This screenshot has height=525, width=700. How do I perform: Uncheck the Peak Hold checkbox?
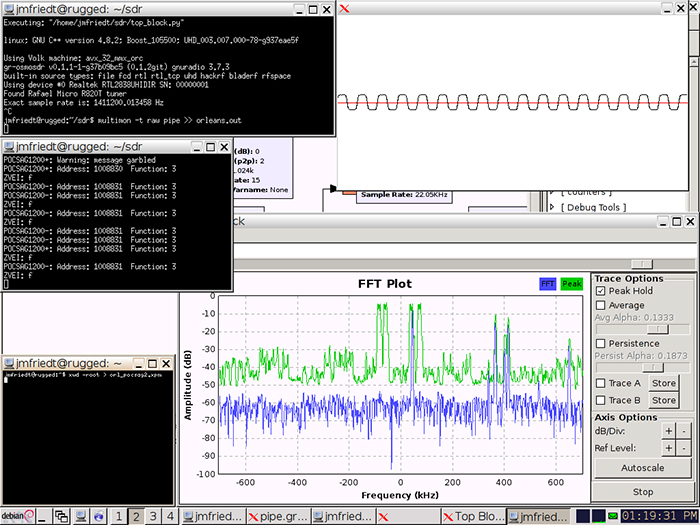pyautogui.click(x=601, y=291)
